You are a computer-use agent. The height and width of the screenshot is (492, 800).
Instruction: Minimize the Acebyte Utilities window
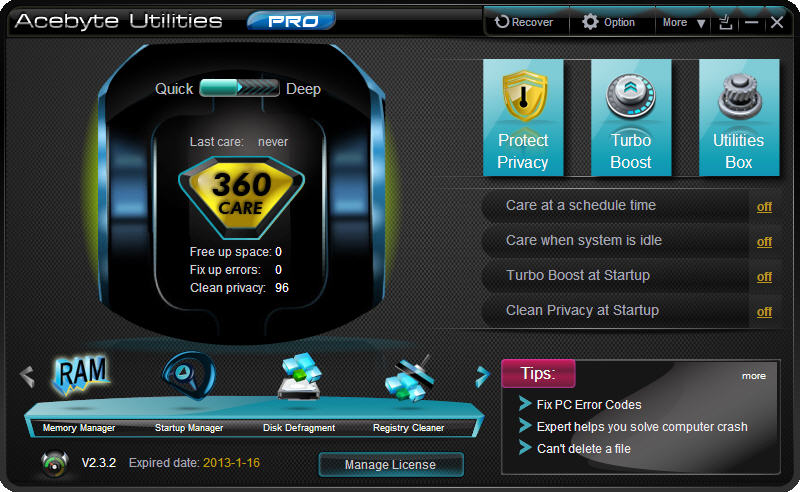click(751, 22)
